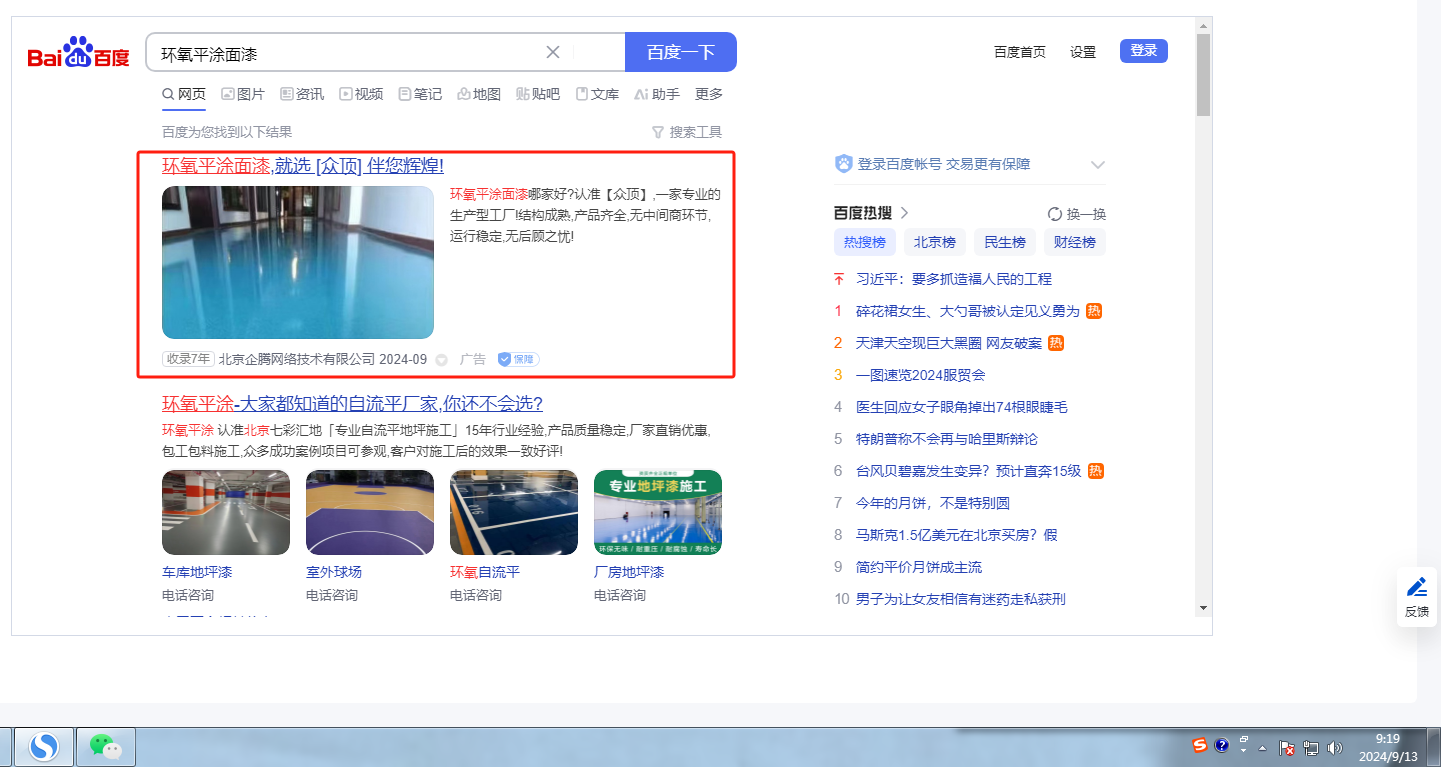The width and height of the screenshot is (1441, 767).
Task: Switch to the 财经榜 tab
Action: (x=1075, y=242)
